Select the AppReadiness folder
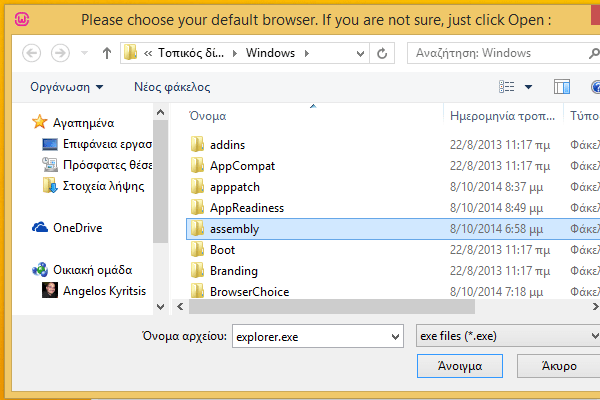This screenshot has width=600, height=400. coord(247,208)
